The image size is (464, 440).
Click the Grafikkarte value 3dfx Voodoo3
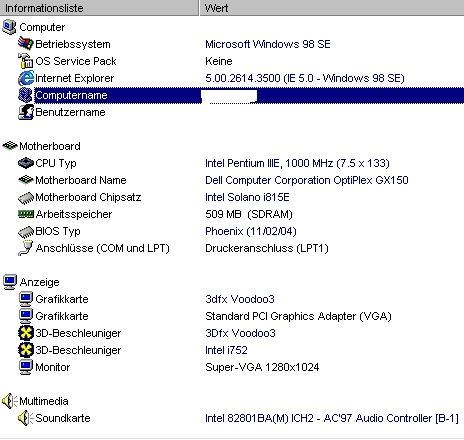(240, 299)
